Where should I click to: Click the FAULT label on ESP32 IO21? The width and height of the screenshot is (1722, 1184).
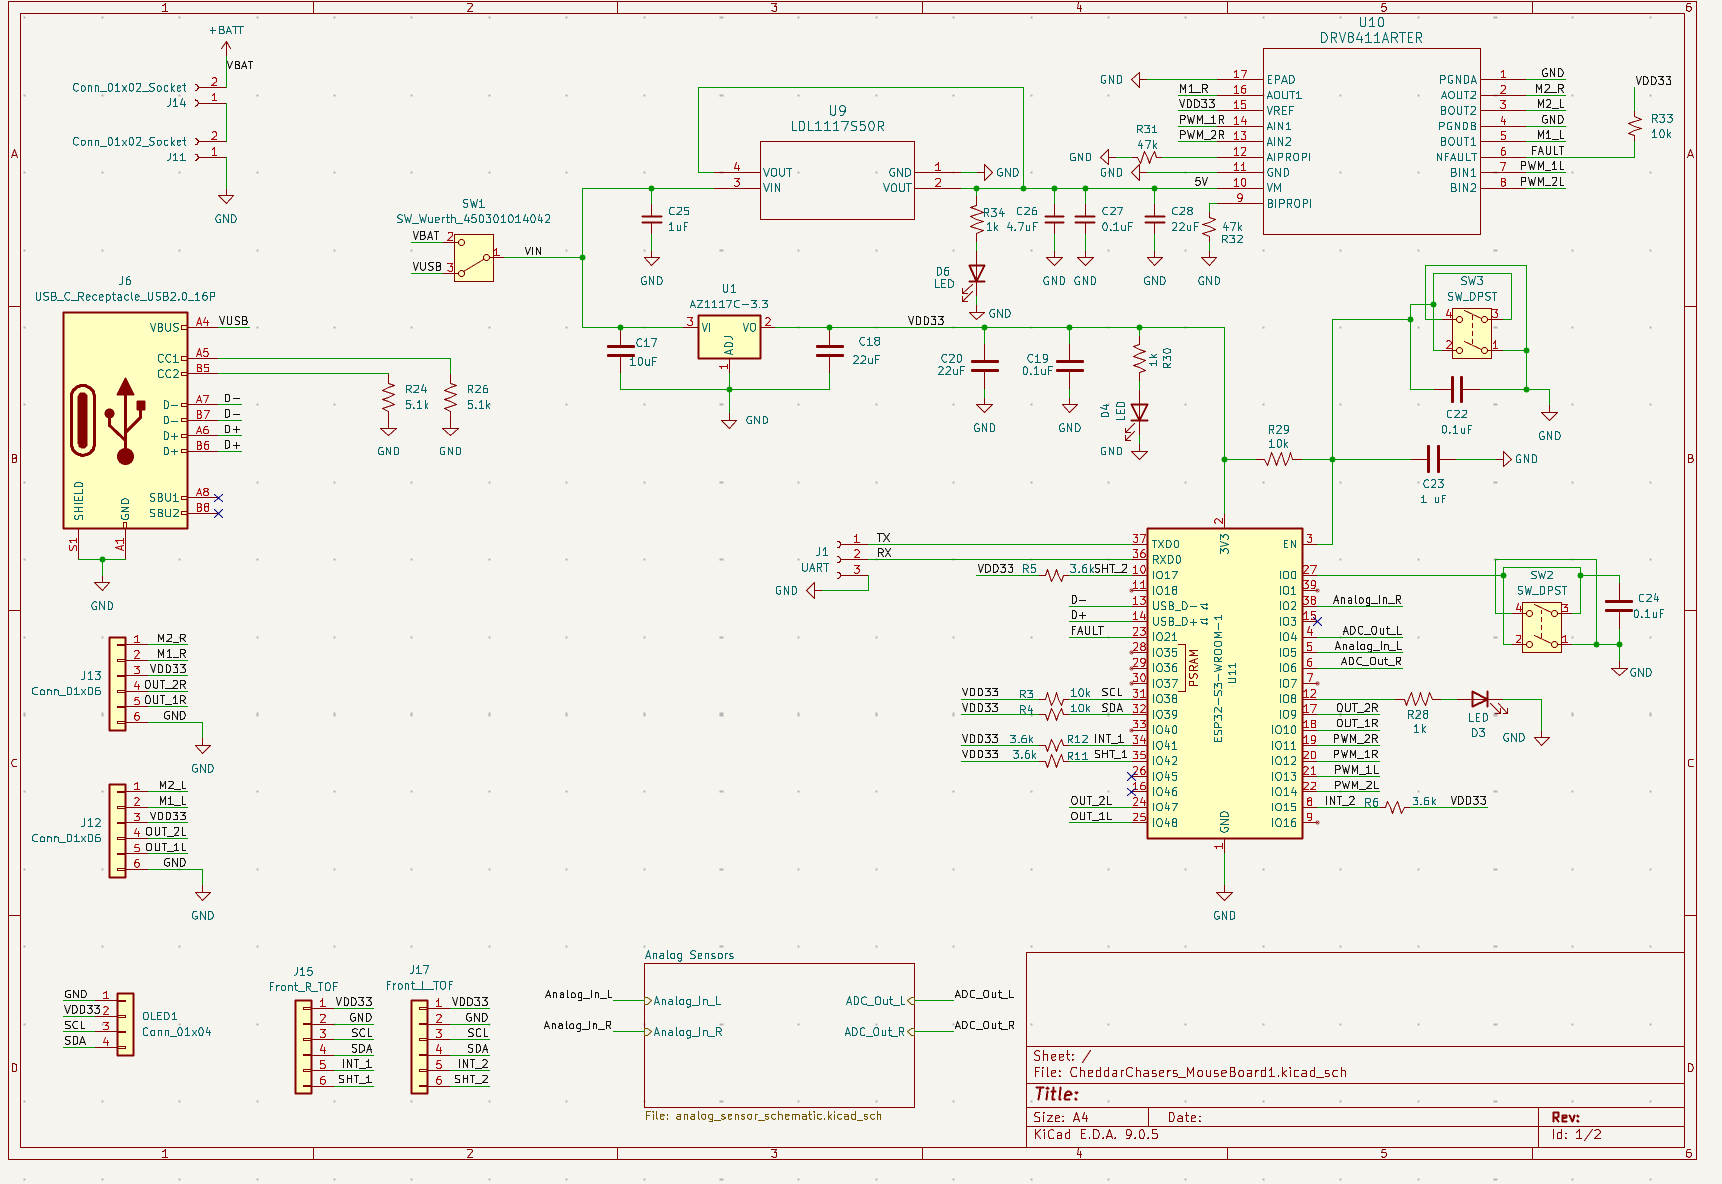click(x=1087, y=631)
